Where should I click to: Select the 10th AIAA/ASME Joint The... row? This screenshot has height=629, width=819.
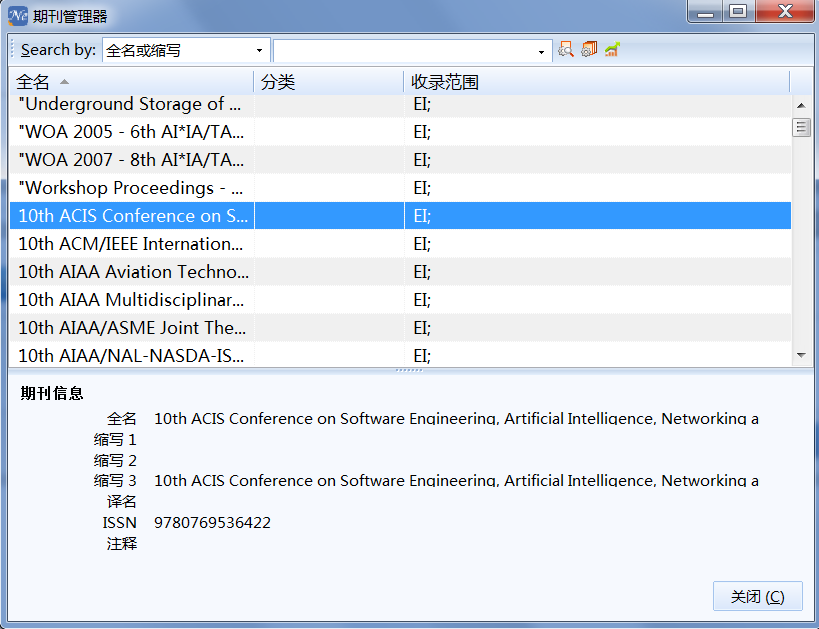[400, 328]
